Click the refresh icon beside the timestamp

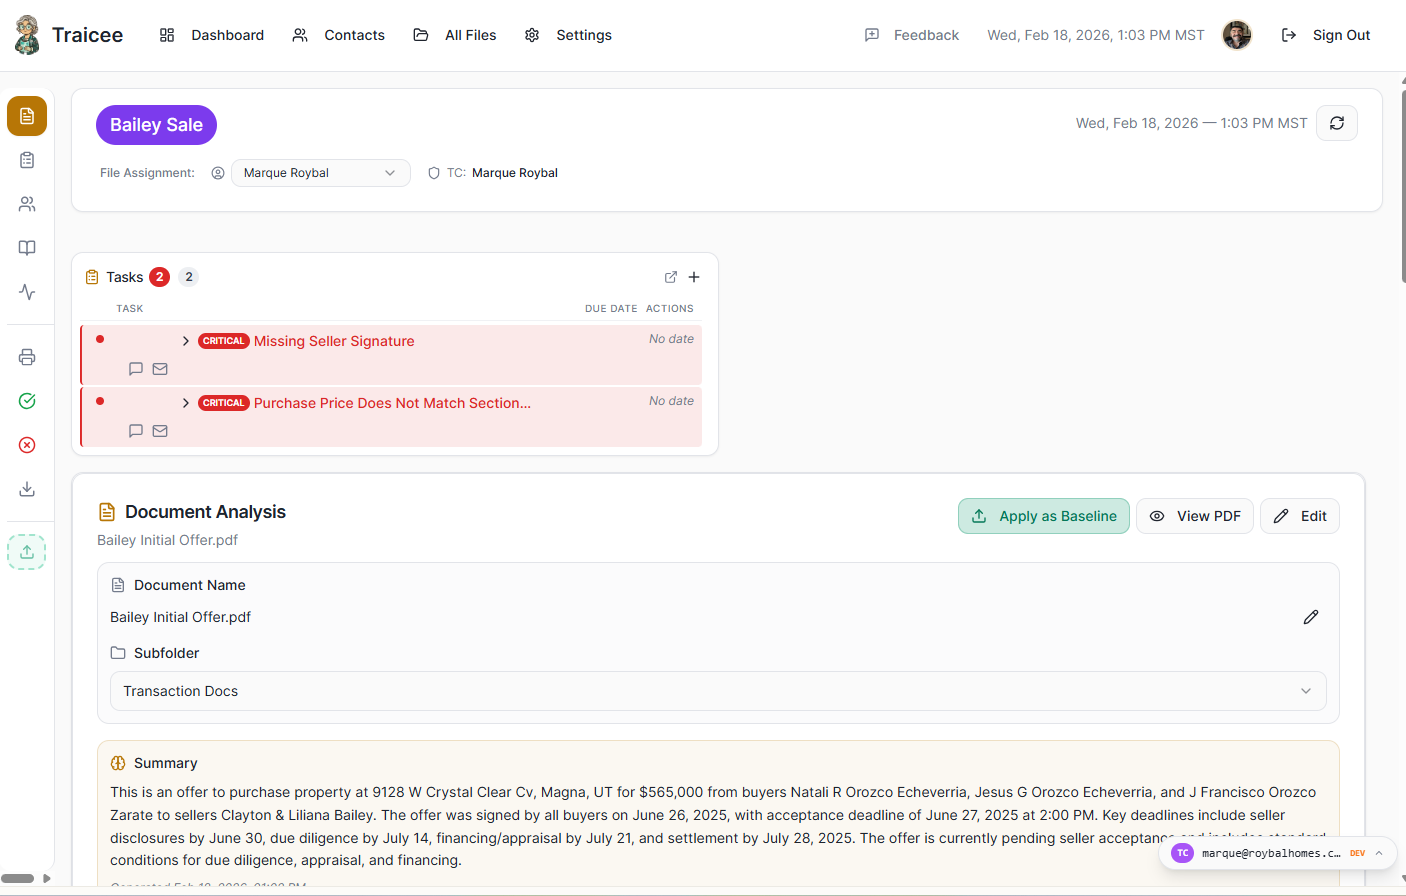[1336, 123]
